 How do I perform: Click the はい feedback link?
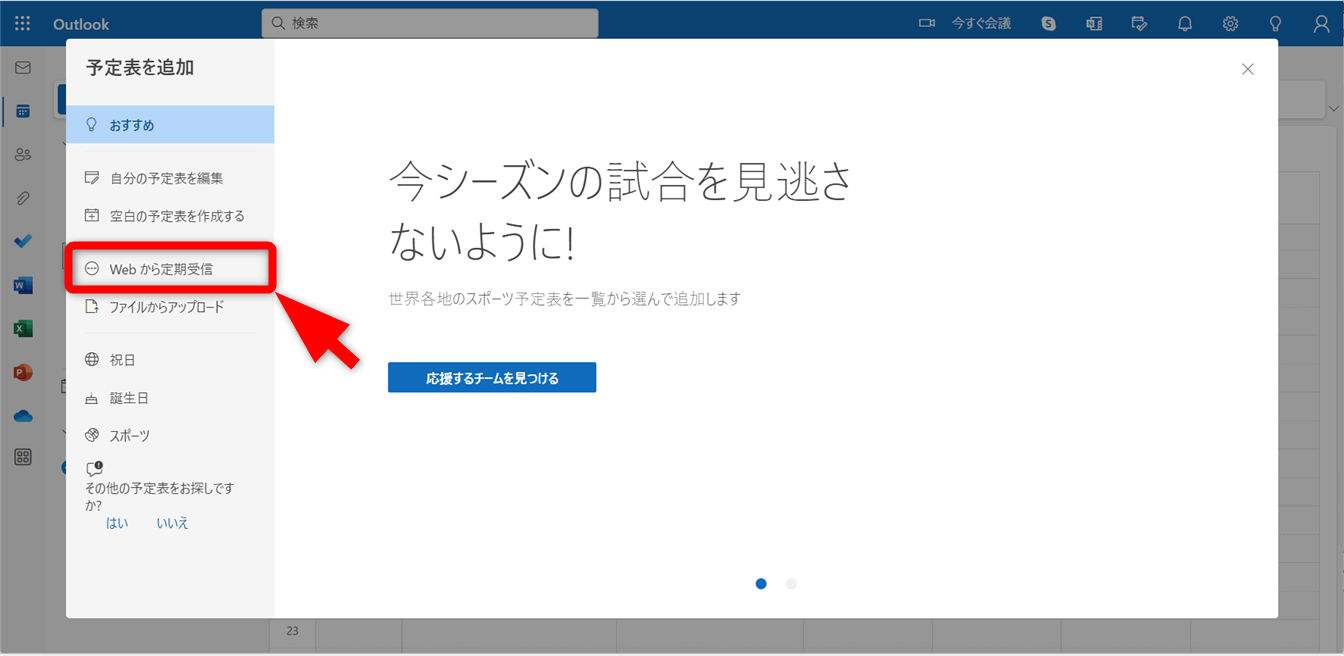117,523
